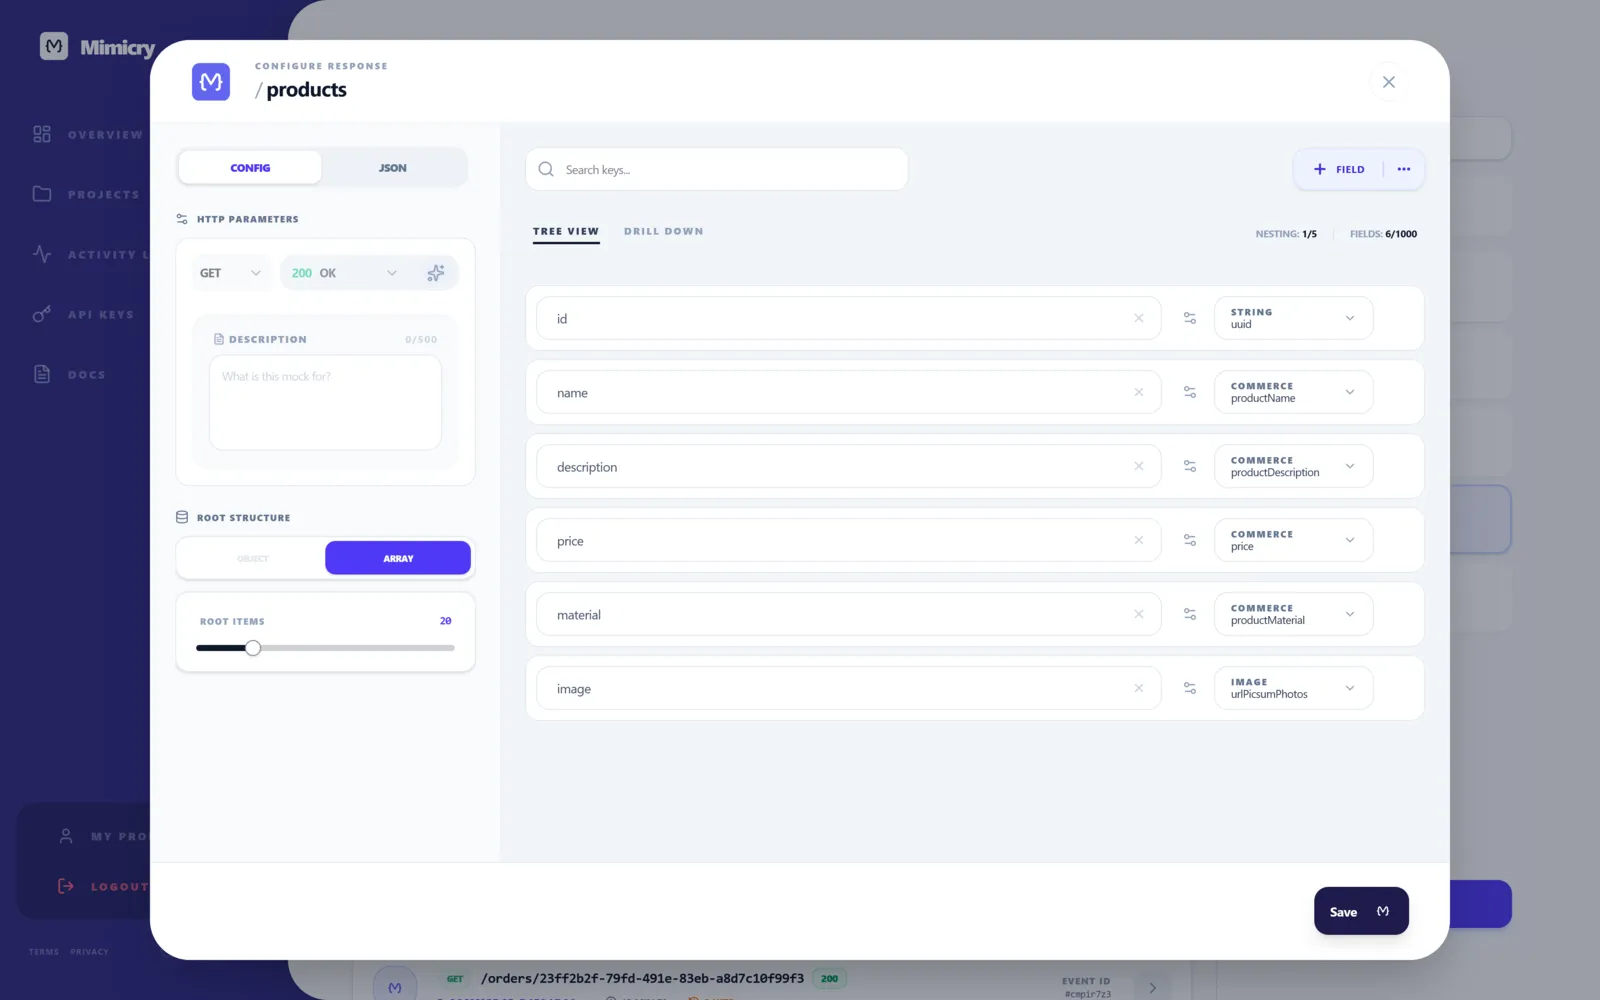Click the event row chevron behind the modal
The height and width of the screenshot is (1000, 1600).
[x=1153, y=987]
